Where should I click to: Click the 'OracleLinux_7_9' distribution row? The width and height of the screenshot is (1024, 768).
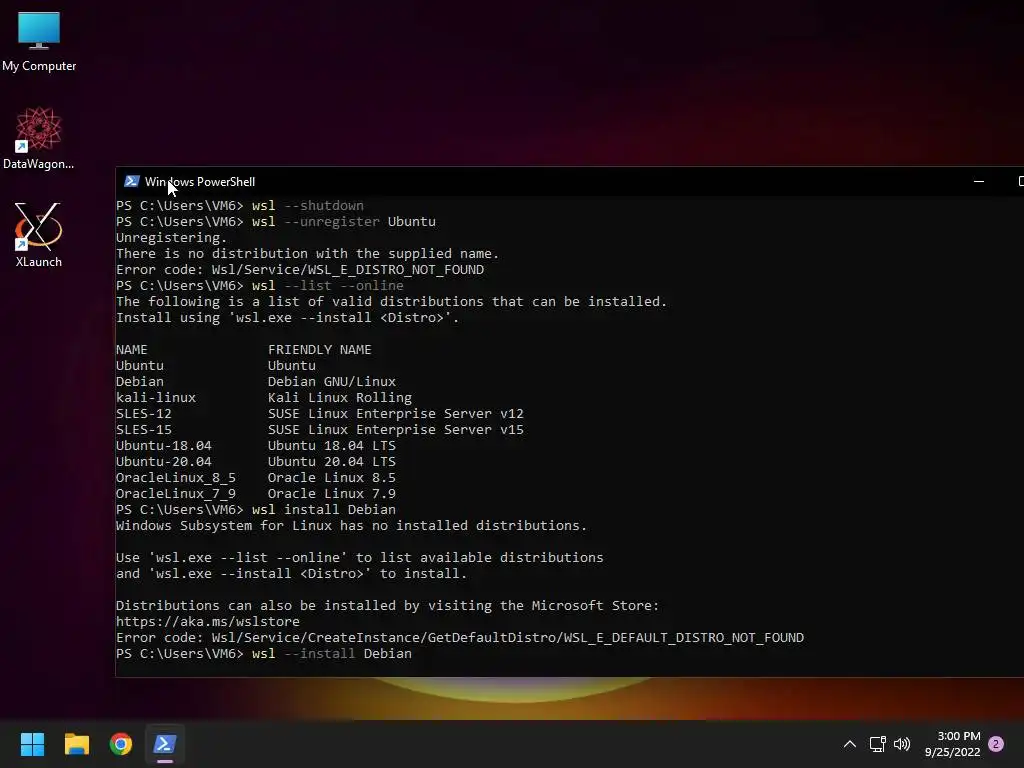256,494
